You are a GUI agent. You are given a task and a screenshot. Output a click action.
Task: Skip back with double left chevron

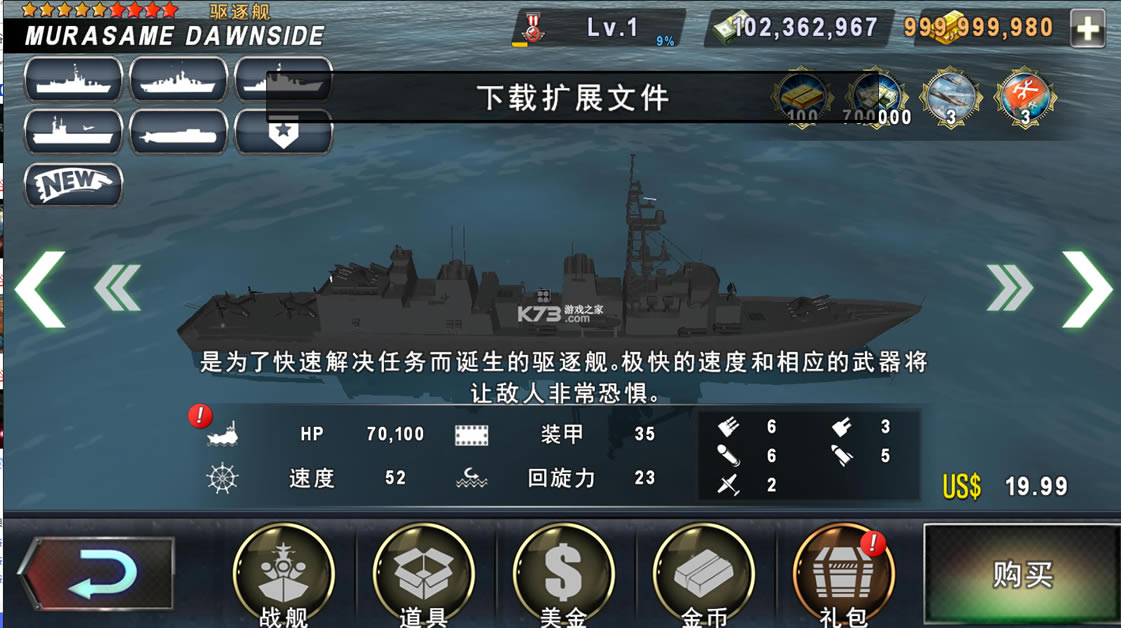click(117, 288)
